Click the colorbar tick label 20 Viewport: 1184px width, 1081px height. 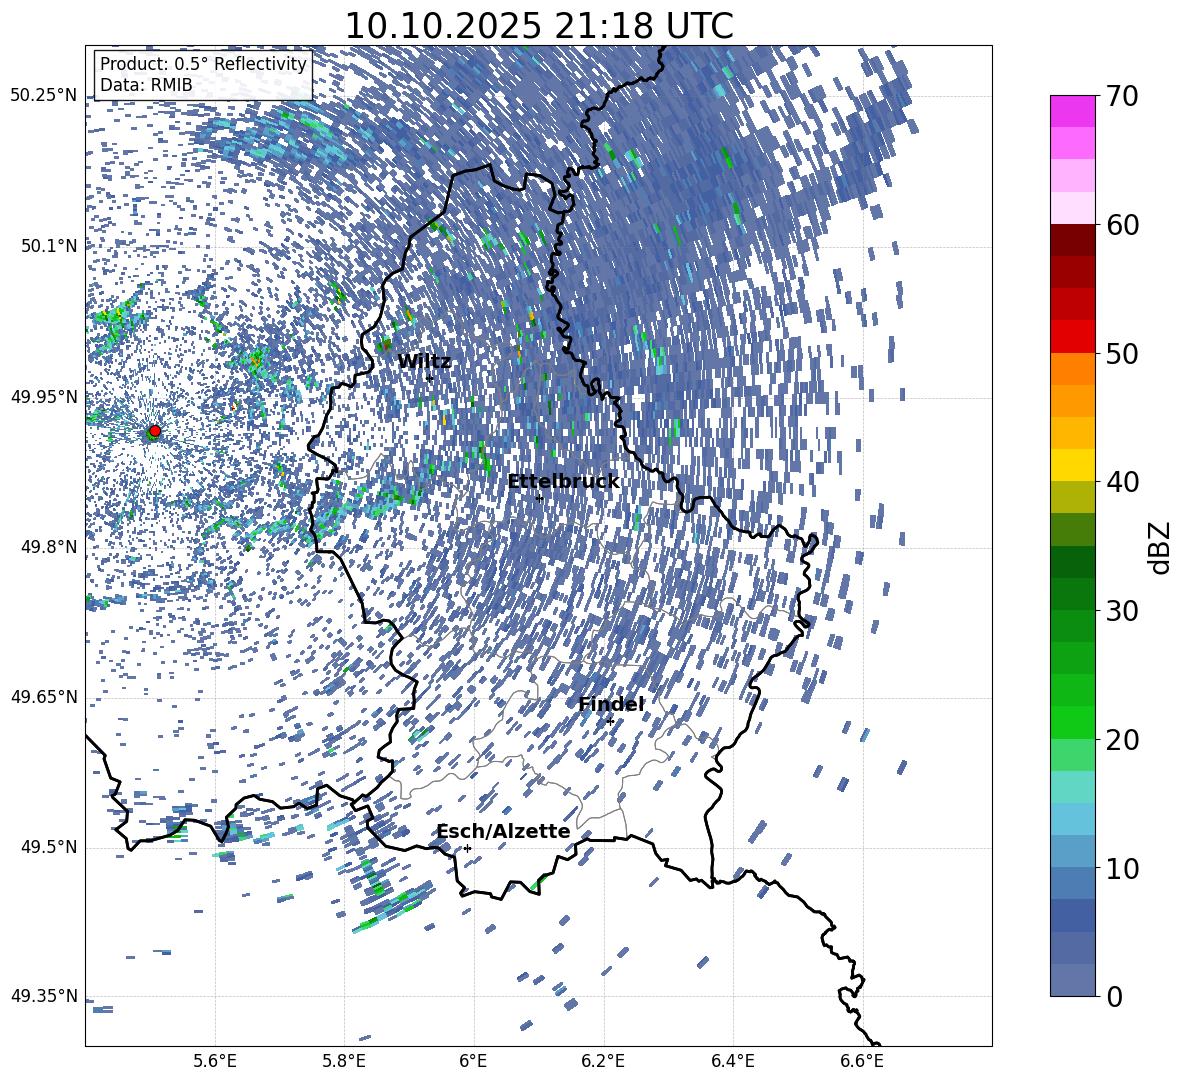coord(1122,740)
